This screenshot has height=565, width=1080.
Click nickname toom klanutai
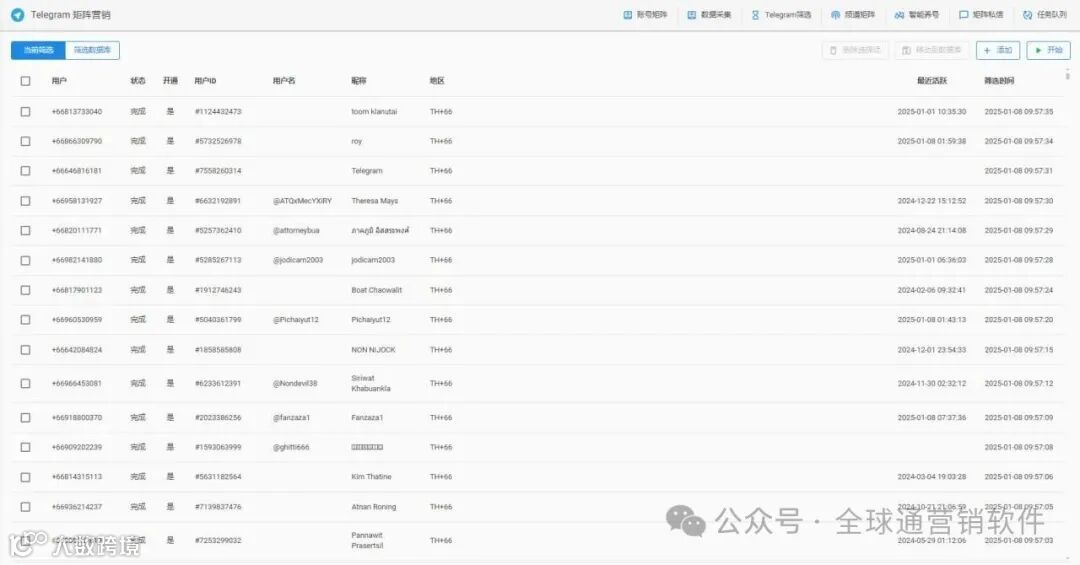[x=374, y=112]
